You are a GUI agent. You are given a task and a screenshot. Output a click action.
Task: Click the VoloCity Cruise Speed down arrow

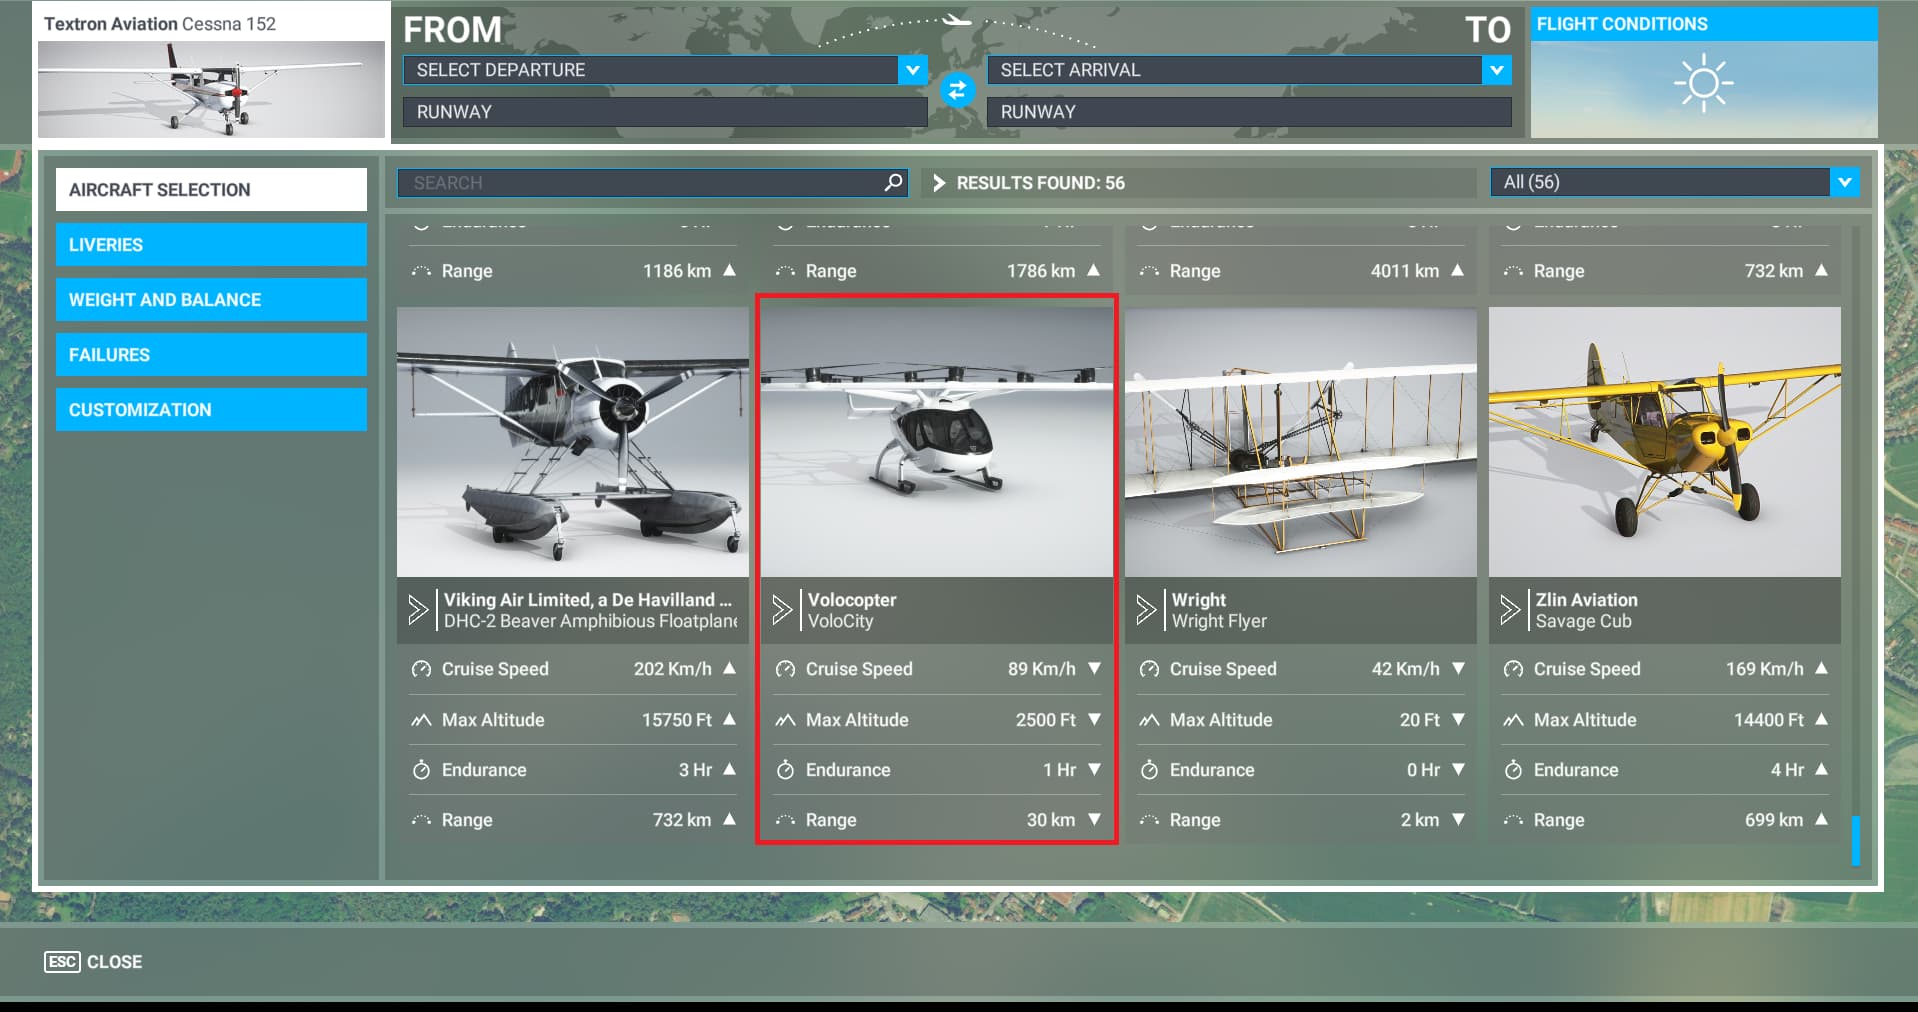tap(1094, 668)
